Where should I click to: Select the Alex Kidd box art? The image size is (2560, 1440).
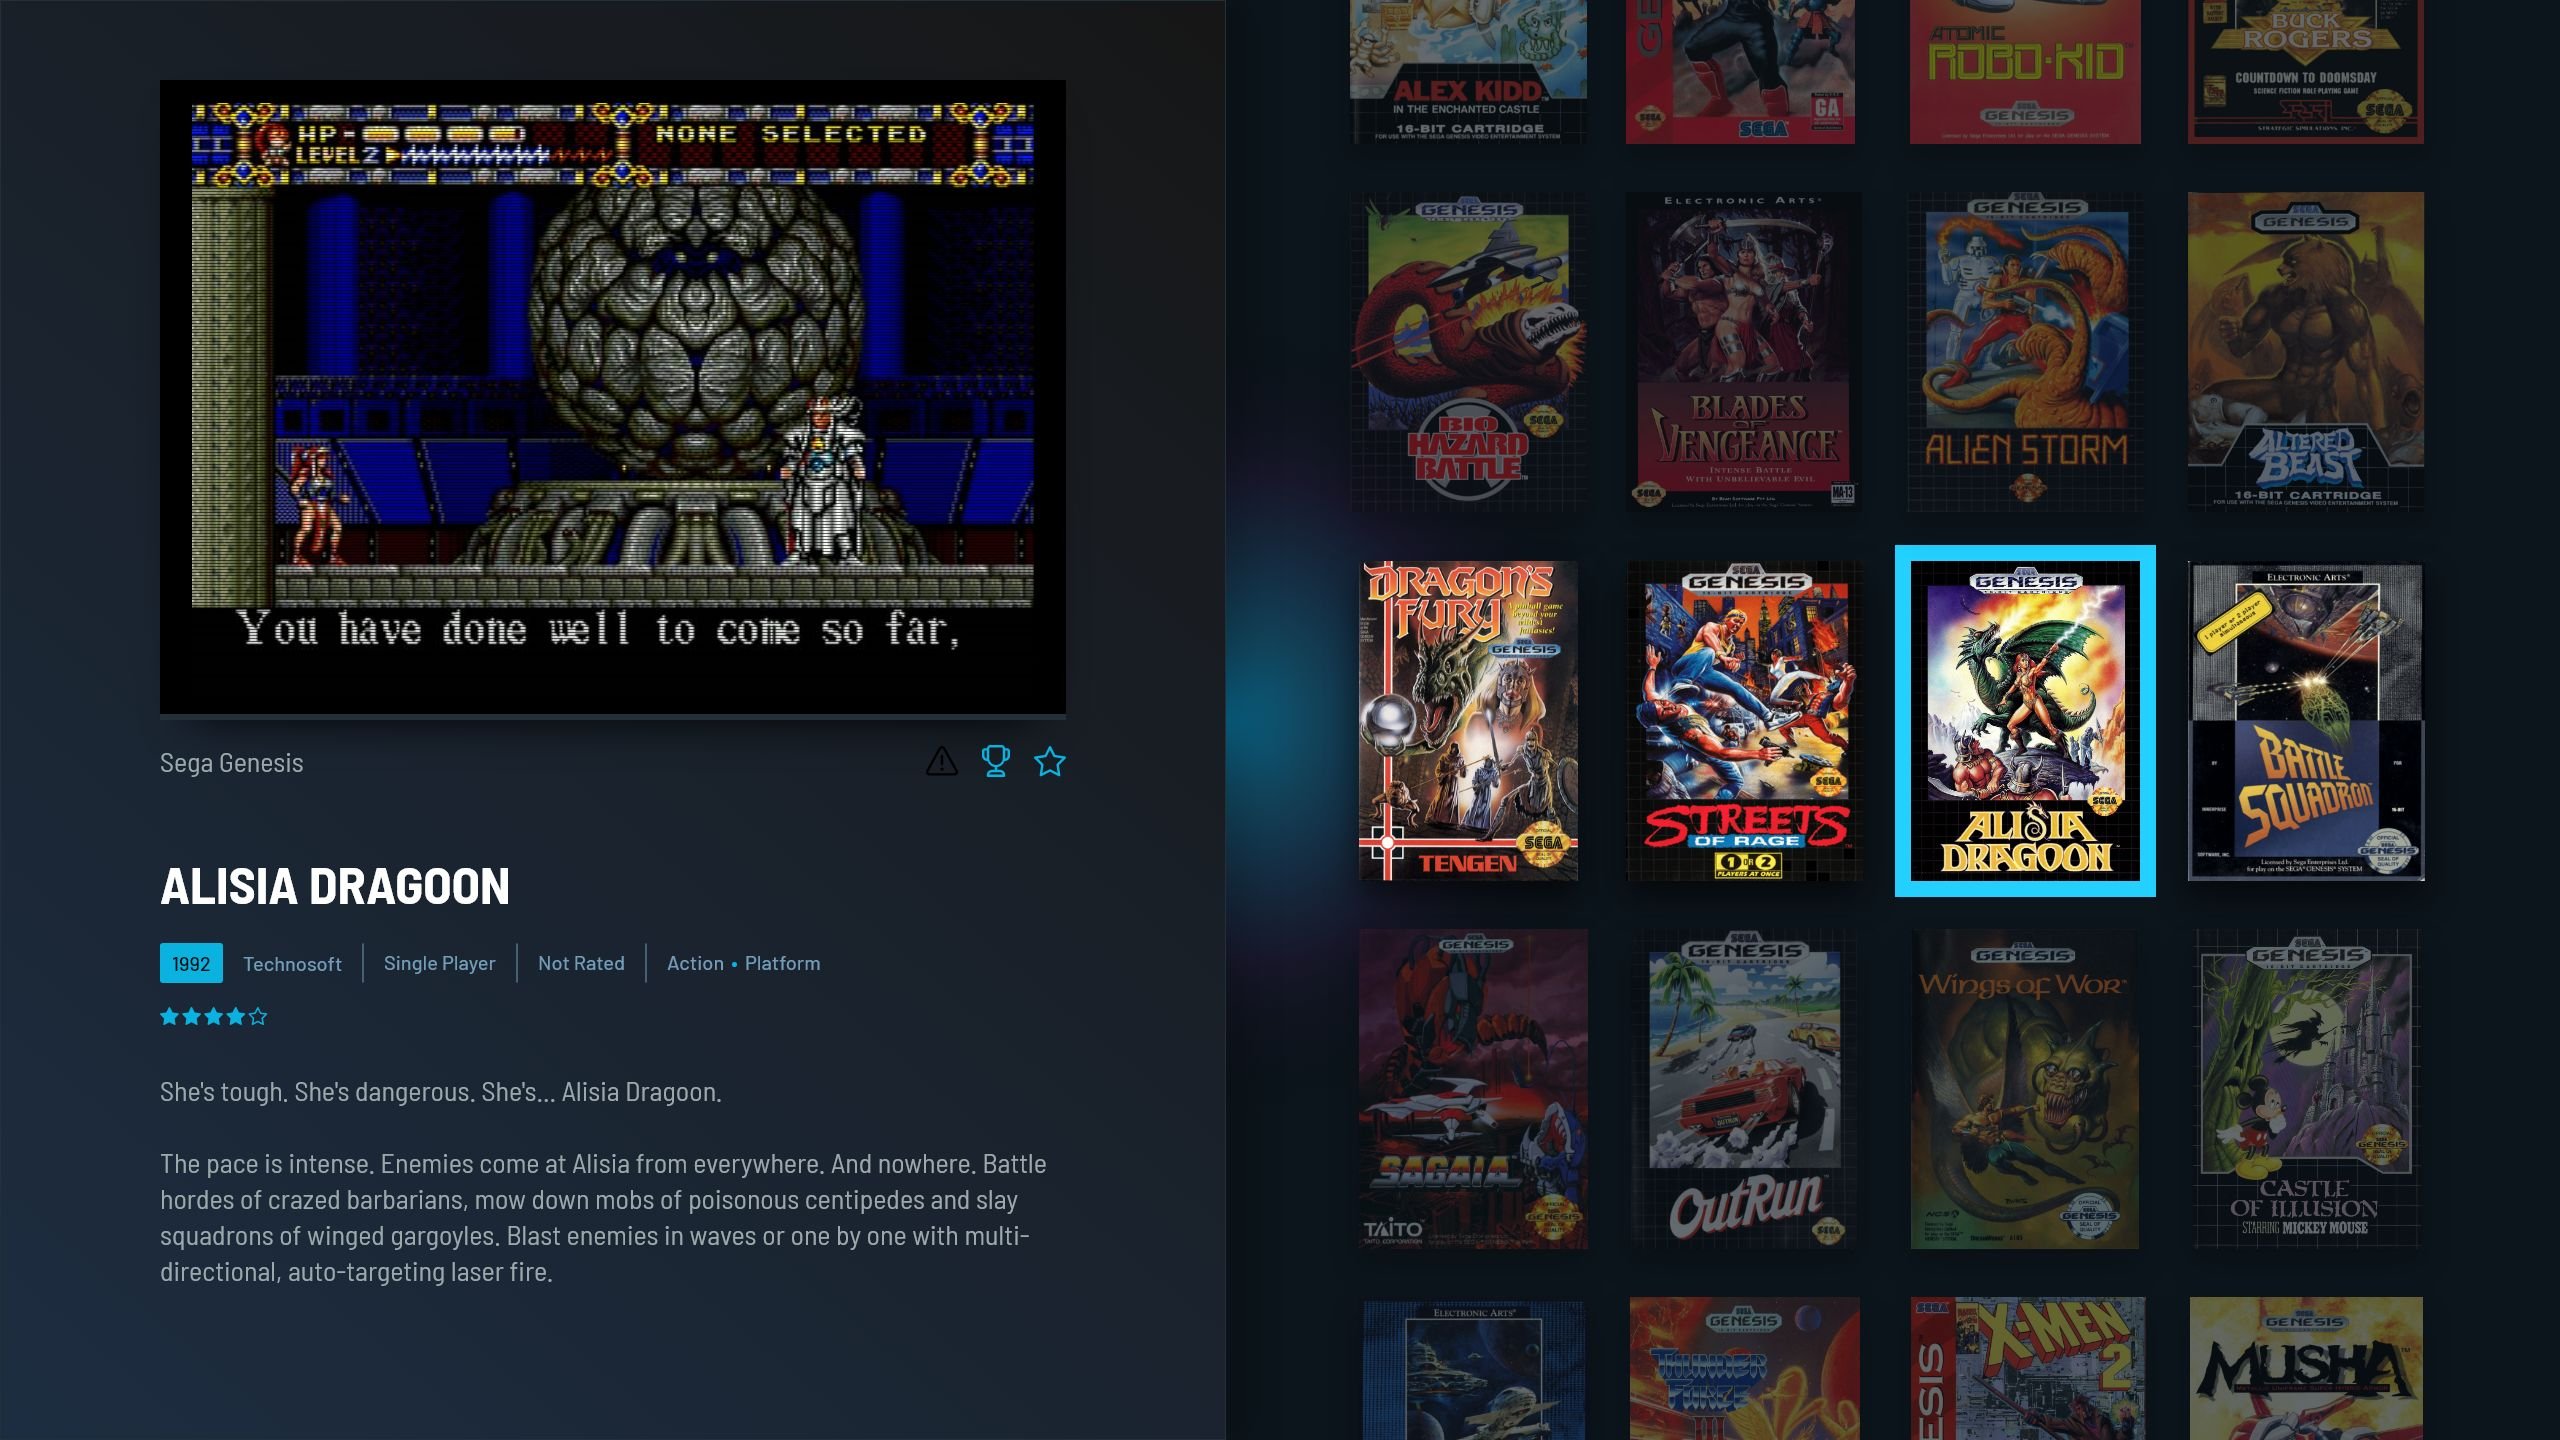click(1468, 72)
